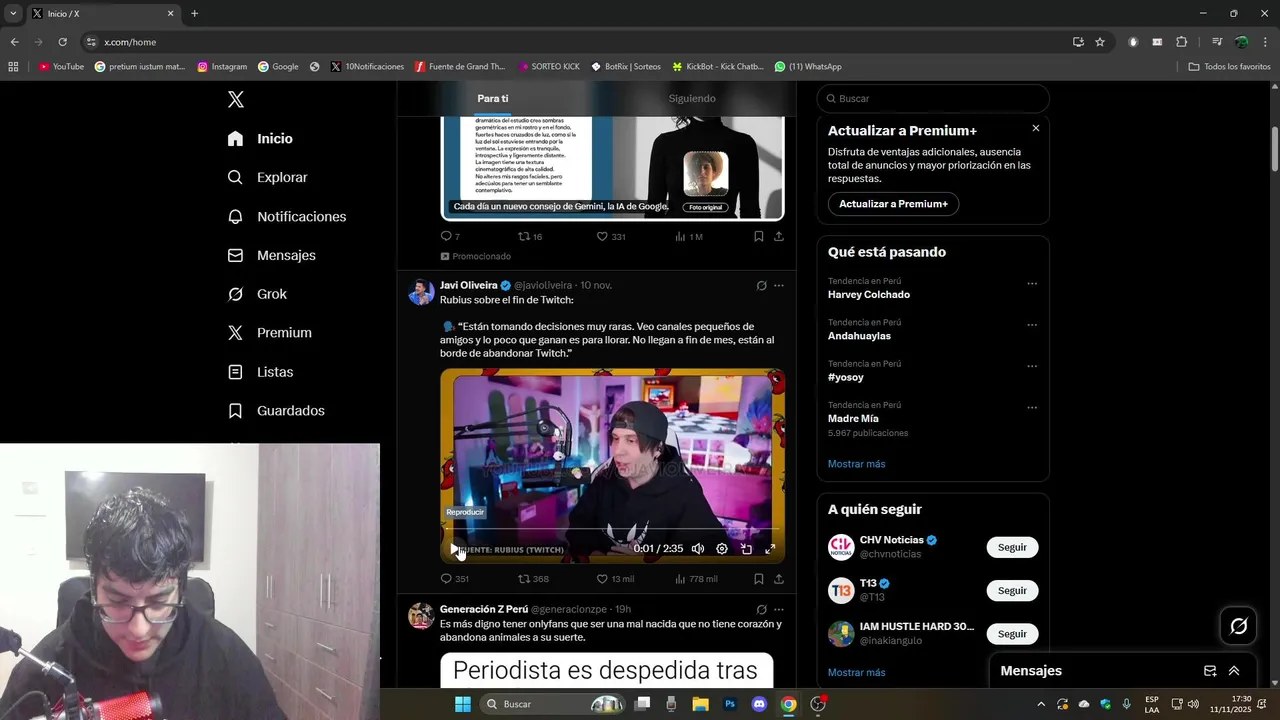
Task: Open floating Grok button
Action: click(x=1239, y=626)
